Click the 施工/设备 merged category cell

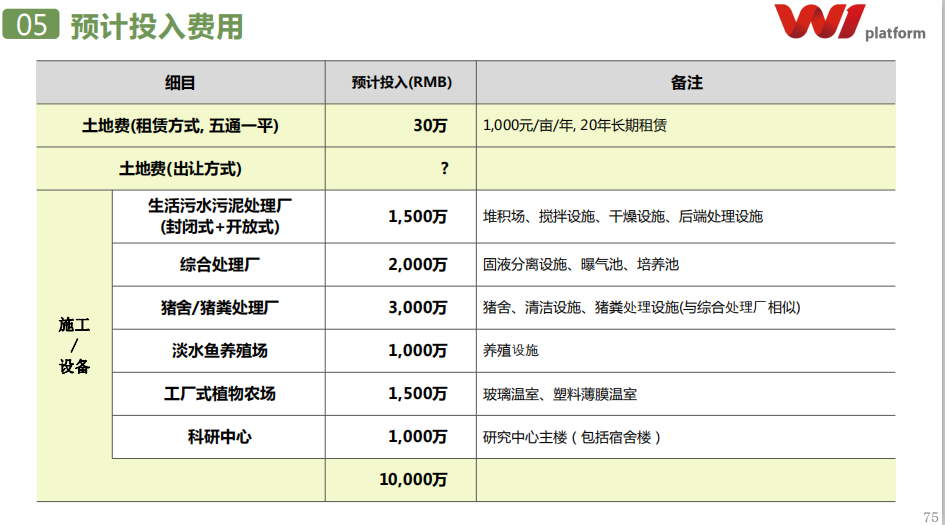pos(74,345)
